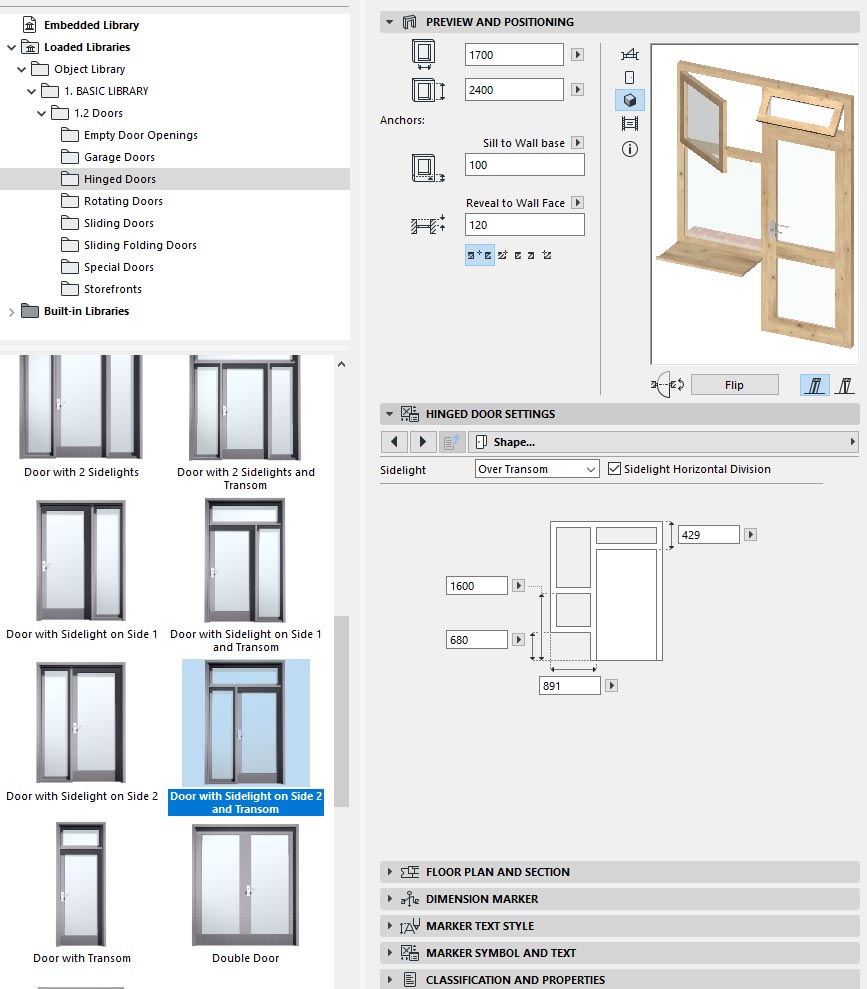Go to next Hinged Door settings page

click(x=422, y=442)
